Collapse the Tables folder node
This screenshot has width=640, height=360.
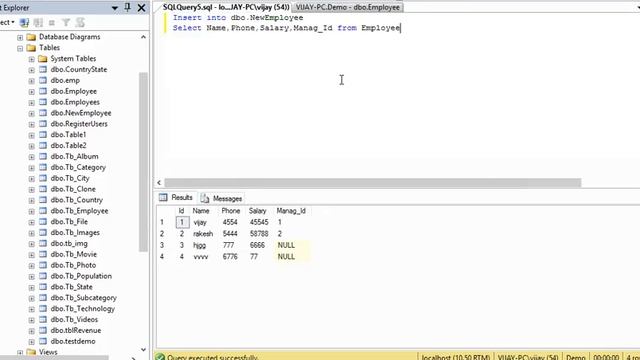(20, 48)
